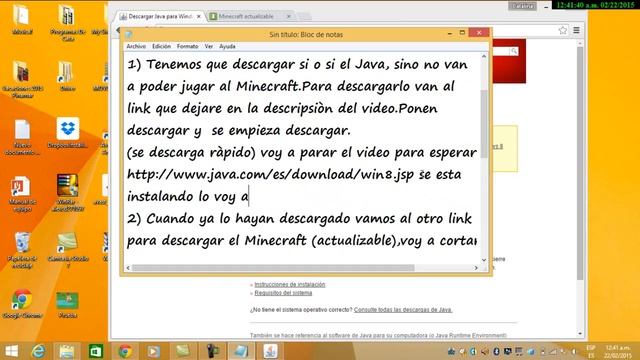Click Notepad's horizontal scrollbar right arrow
Image resolution: width=640 pixels, height=360 pixels.
tap(476, 268)
